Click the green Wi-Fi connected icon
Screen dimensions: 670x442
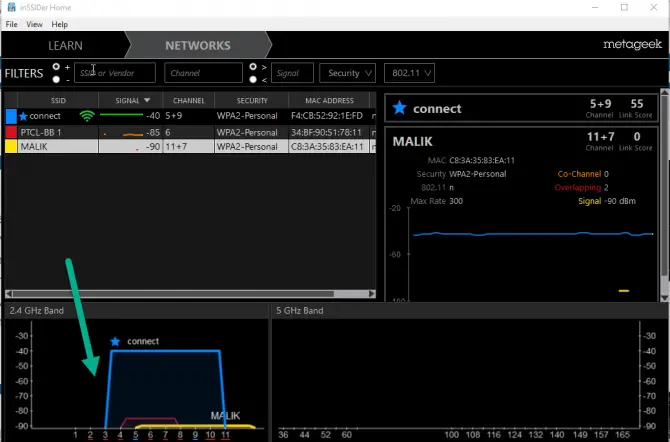(87, 116)
